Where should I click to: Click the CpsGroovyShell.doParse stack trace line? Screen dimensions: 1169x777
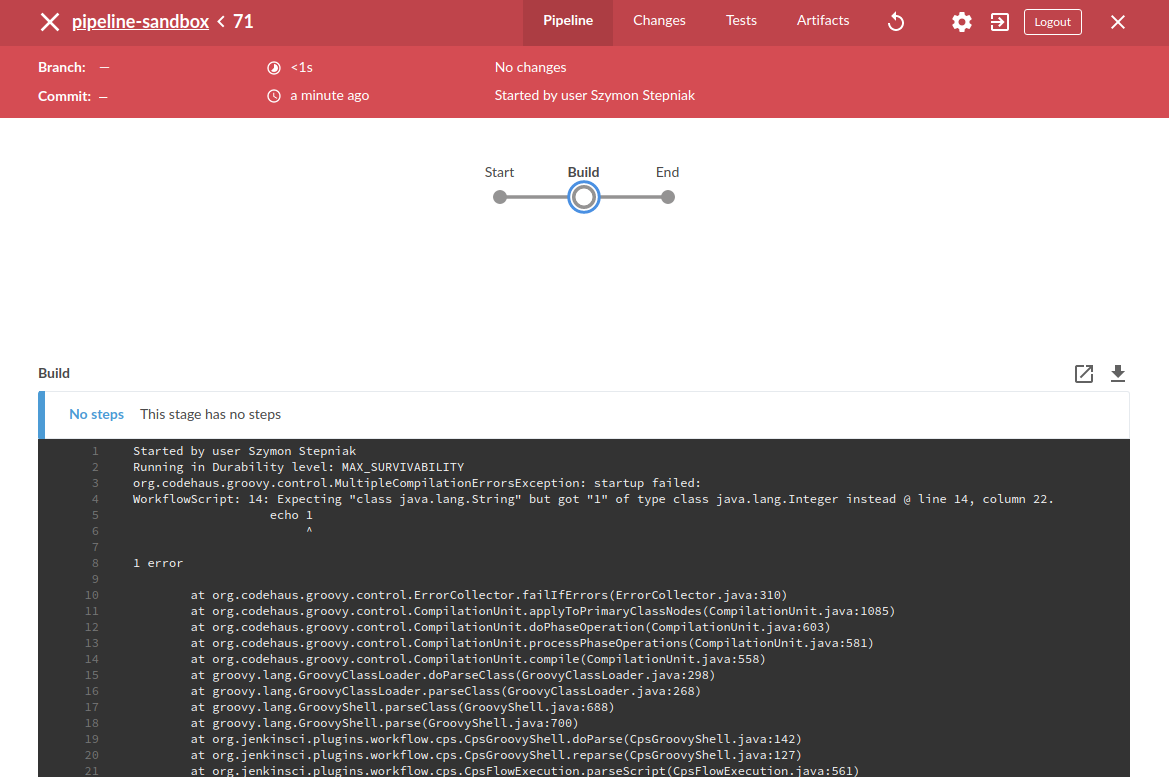[496, 740]
